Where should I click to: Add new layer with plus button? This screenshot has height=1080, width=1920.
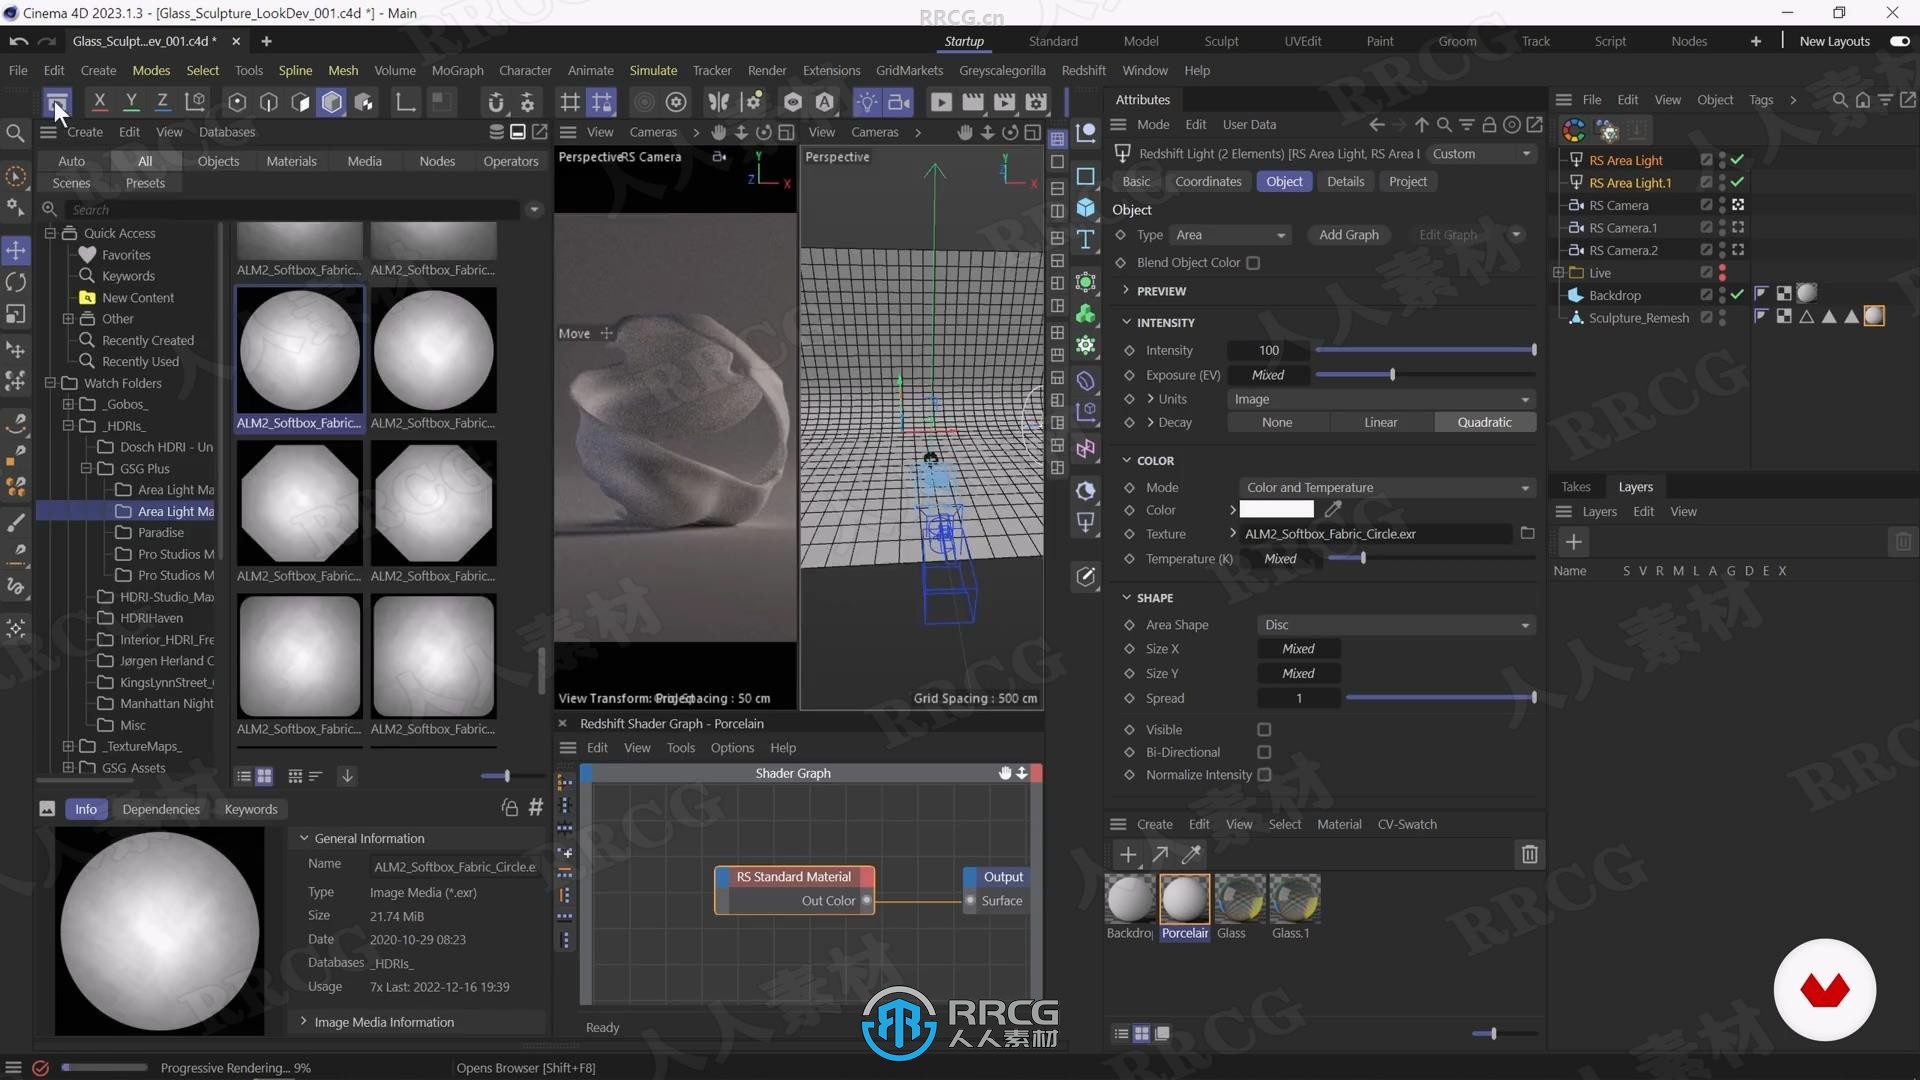coord(1573,542)
